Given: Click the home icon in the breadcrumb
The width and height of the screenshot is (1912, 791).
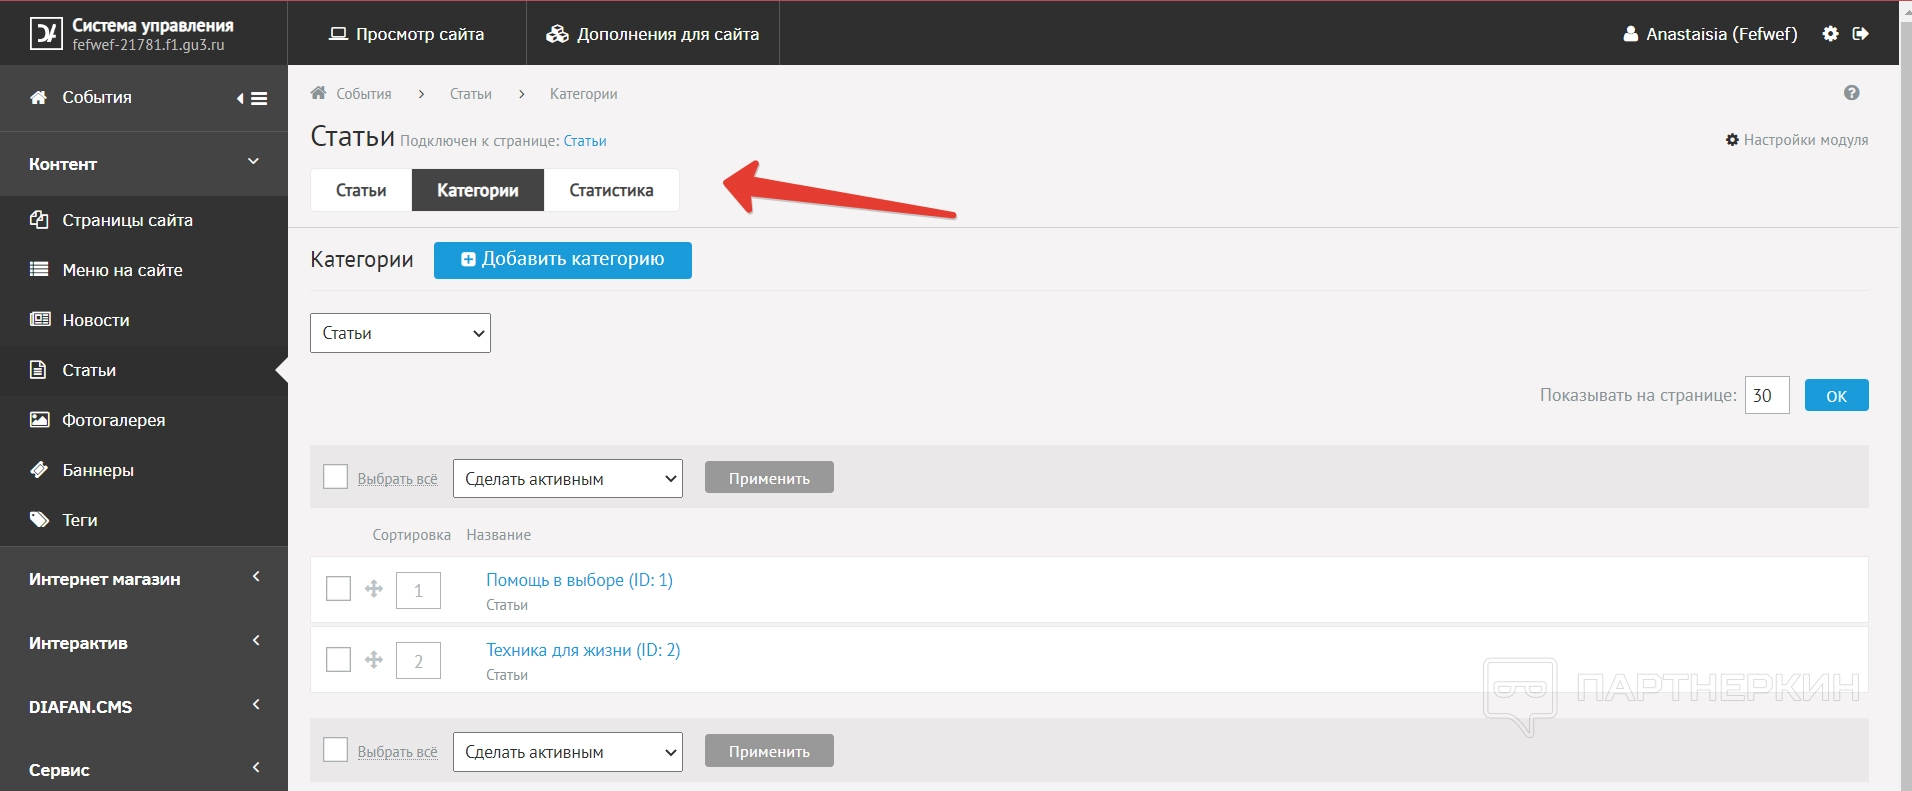Looking at the screenshot, I should coord(319,93).
